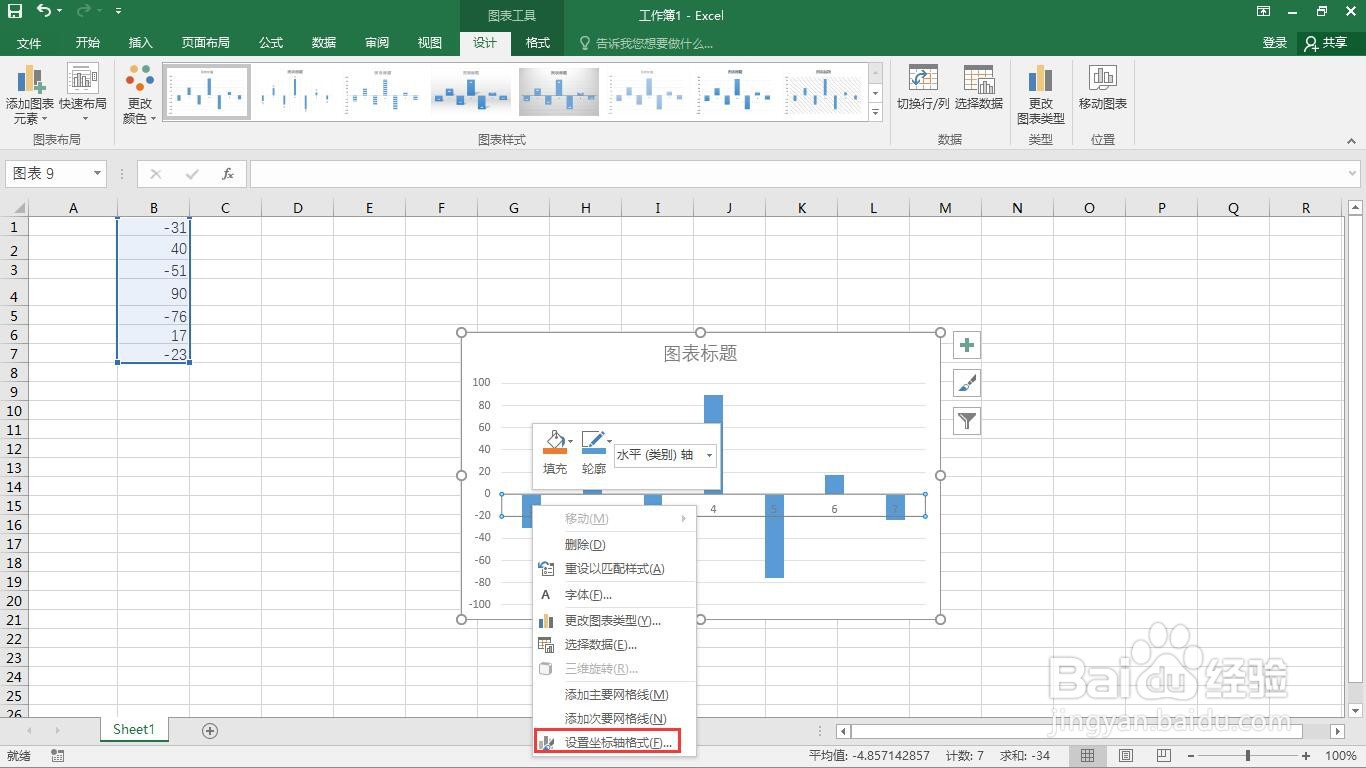This screenshot has height=768, width=1366.
Task: Switch to Page Break Preview in status bar
Action: [1163, 756]
